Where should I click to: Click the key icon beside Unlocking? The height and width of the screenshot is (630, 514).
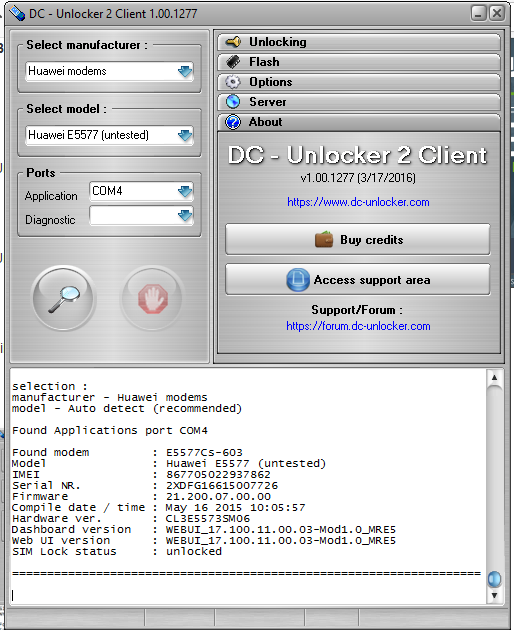(x=233, y=42)
